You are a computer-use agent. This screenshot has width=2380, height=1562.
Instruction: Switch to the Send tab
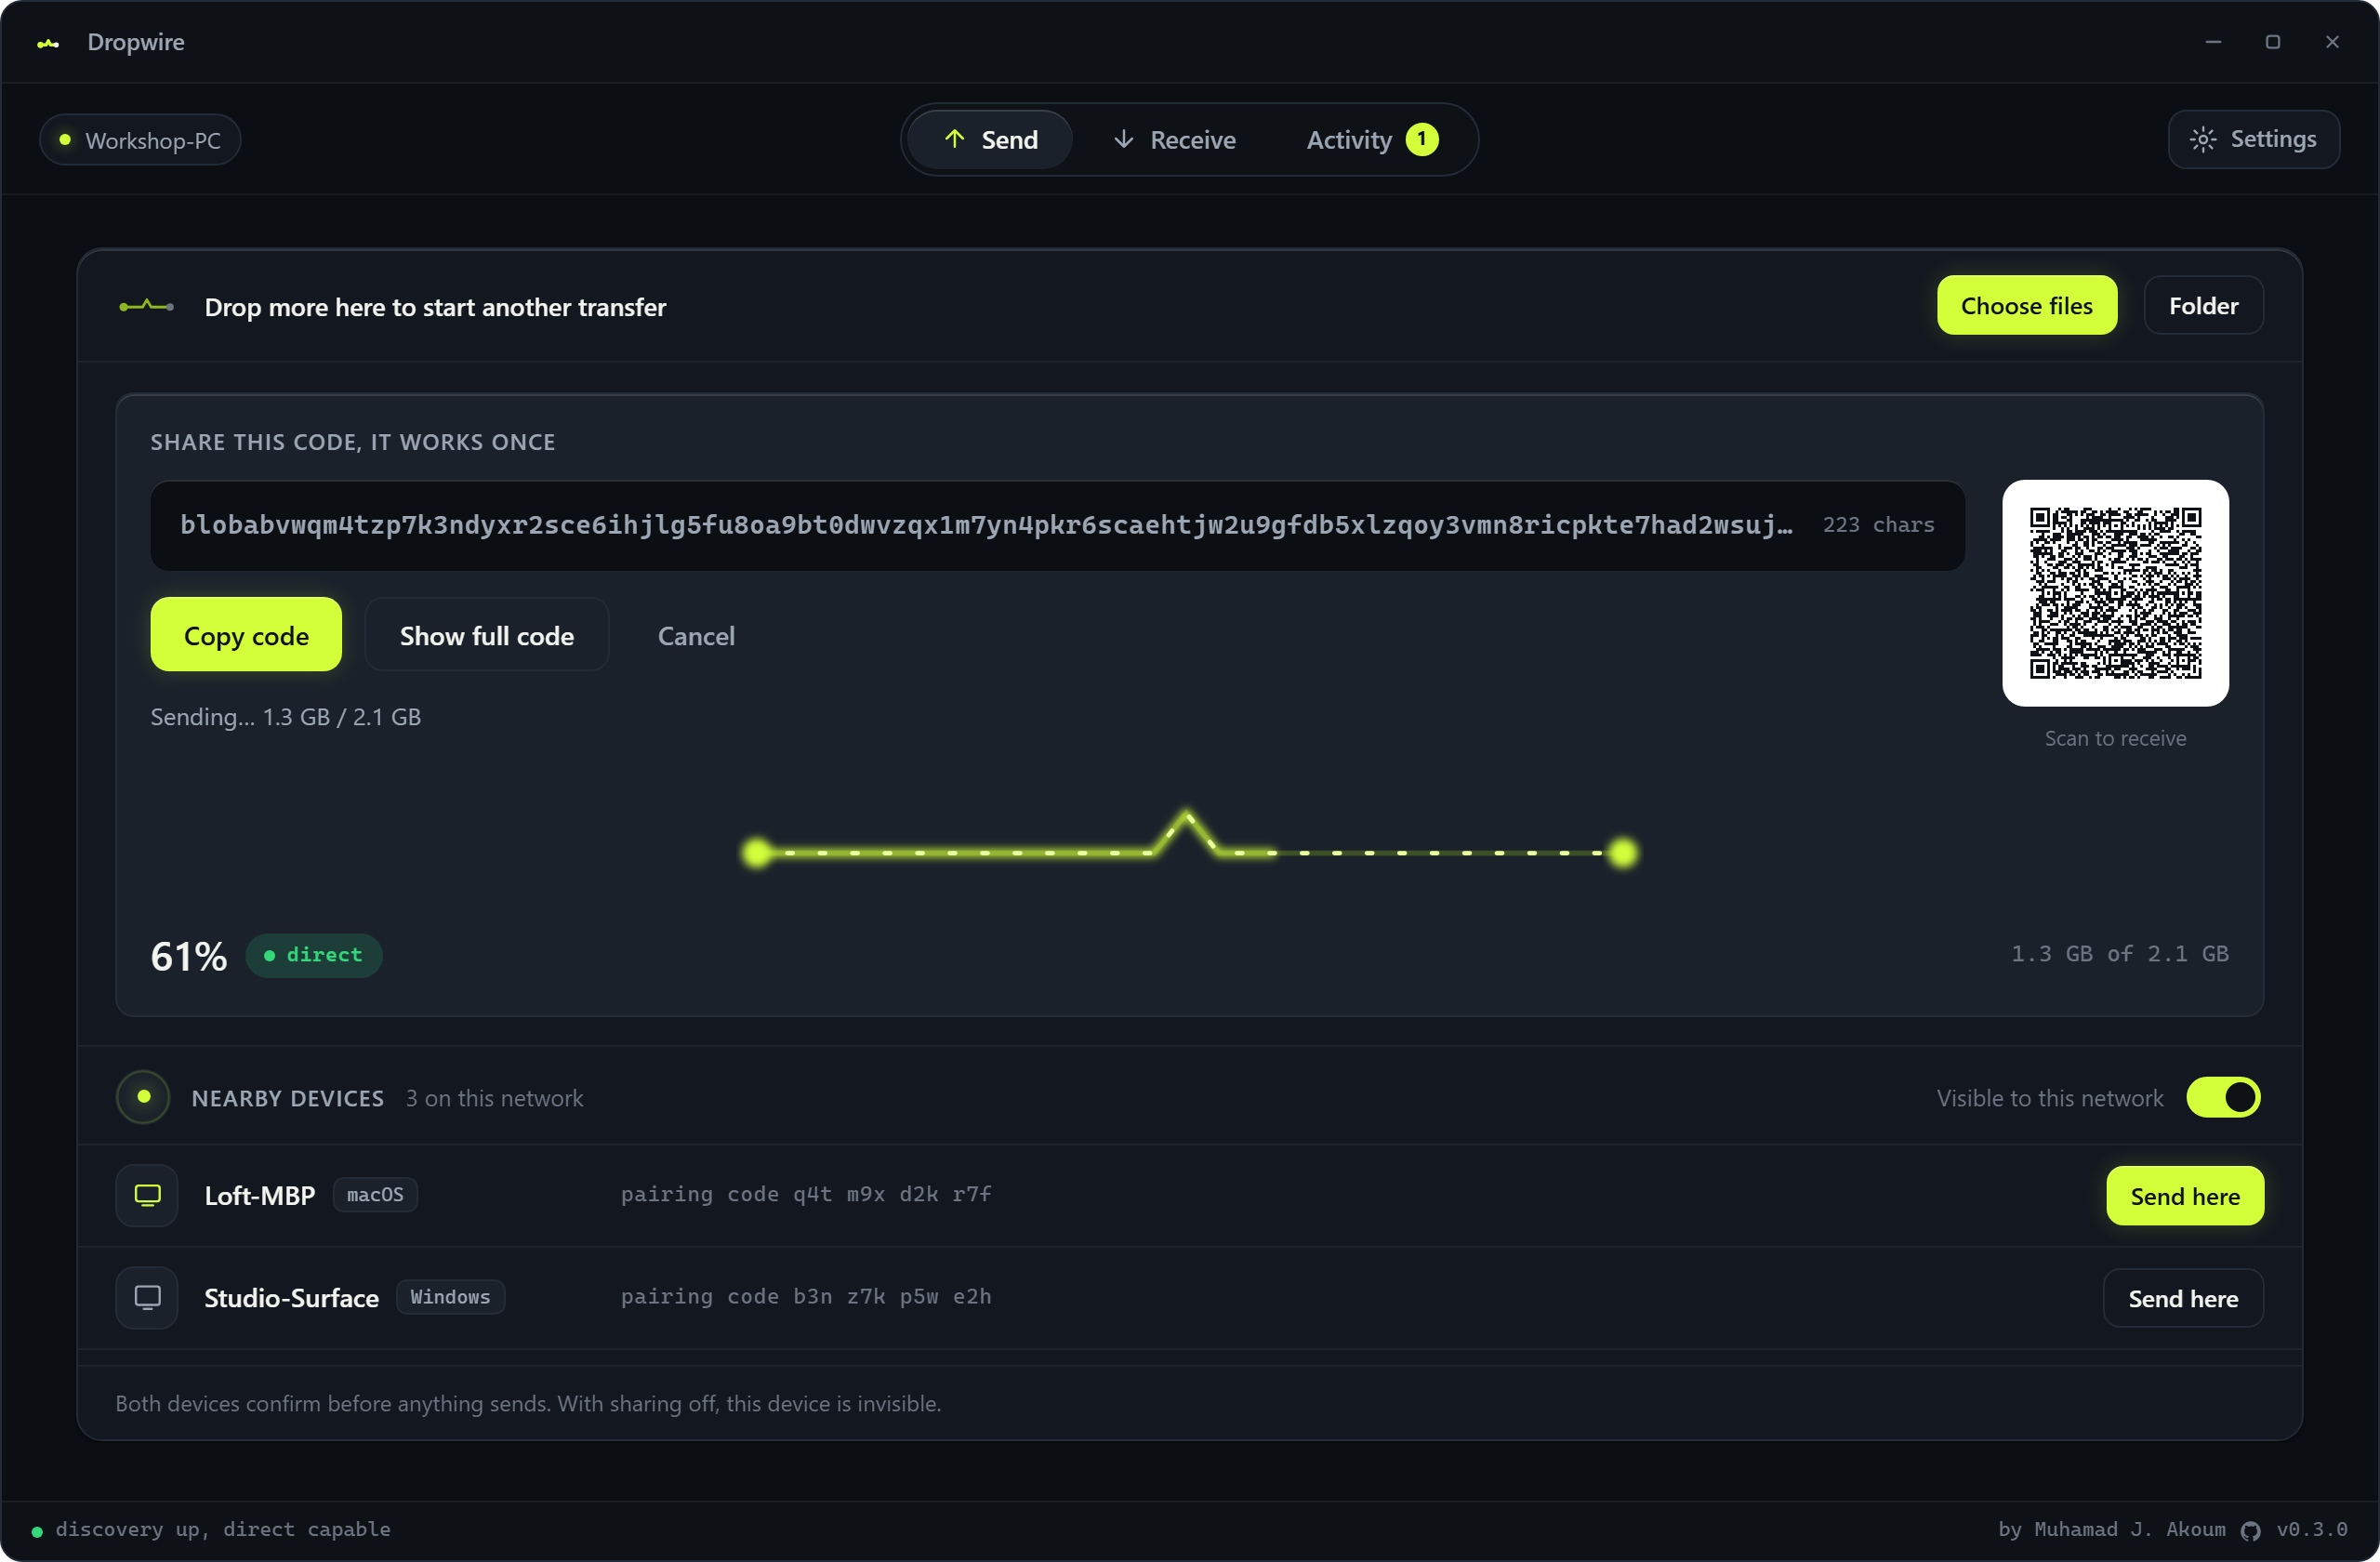click(990, 140)
